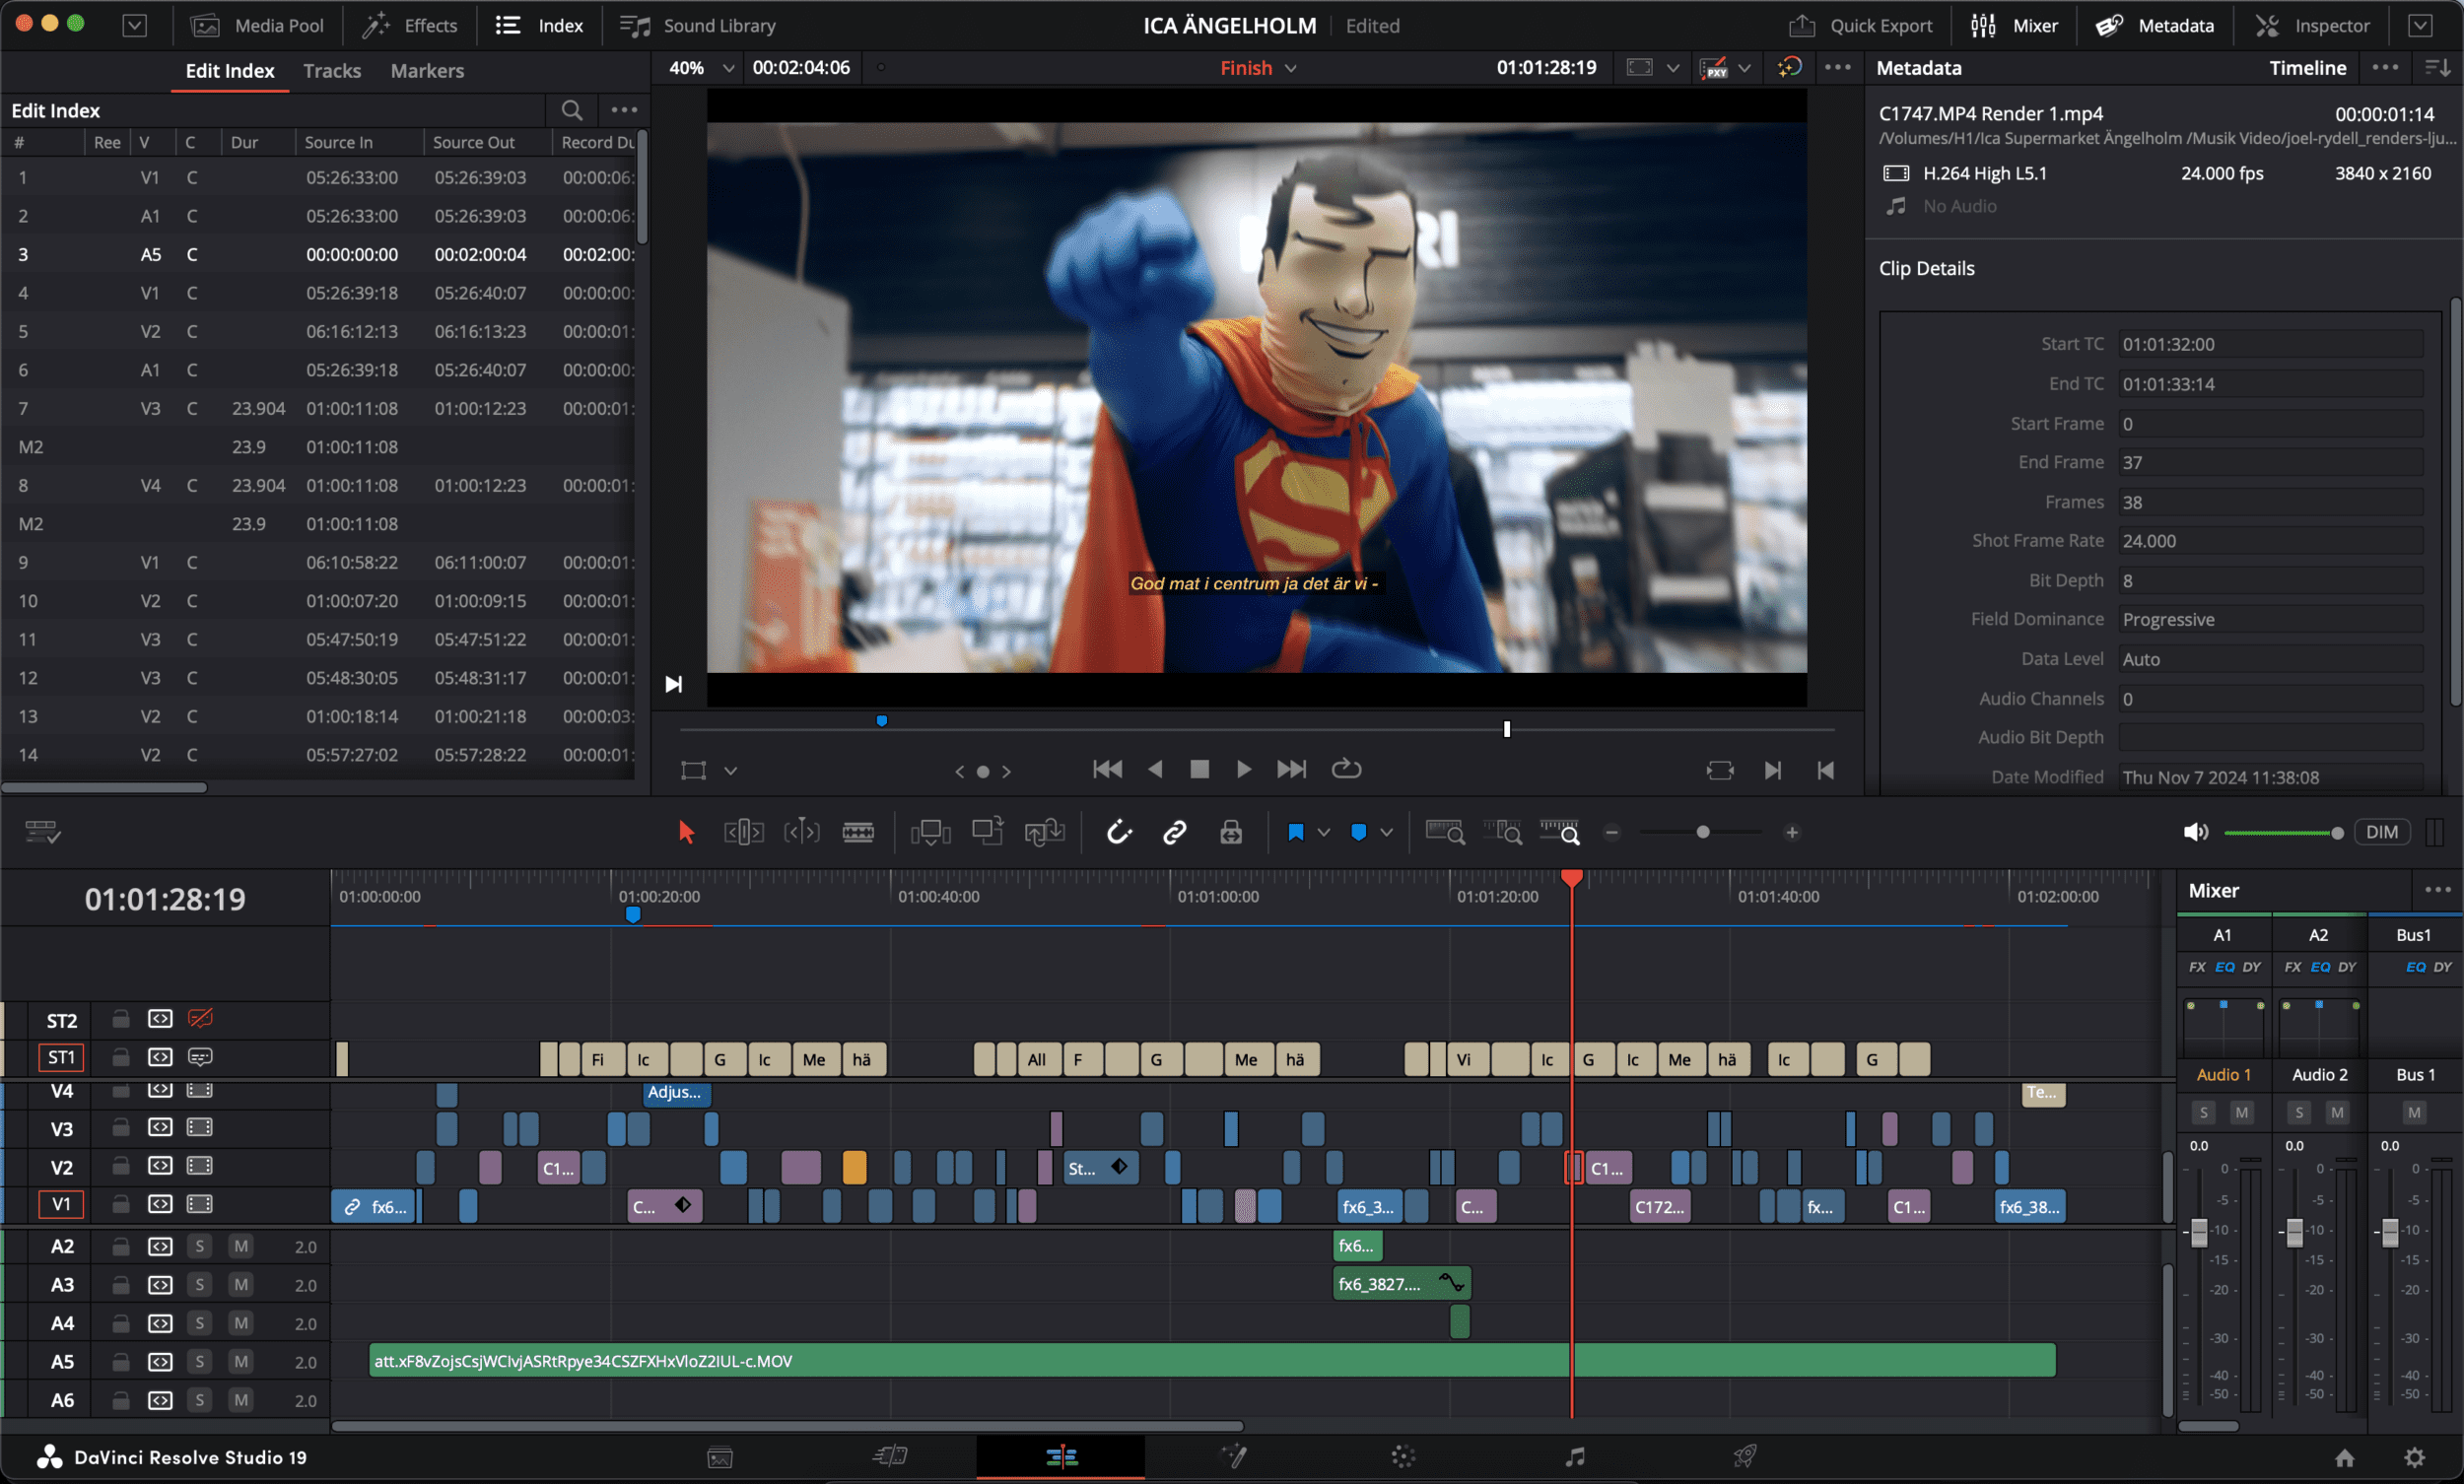
Task: Mute monitoring with the speaker icon
Action: coord(2195,832)
